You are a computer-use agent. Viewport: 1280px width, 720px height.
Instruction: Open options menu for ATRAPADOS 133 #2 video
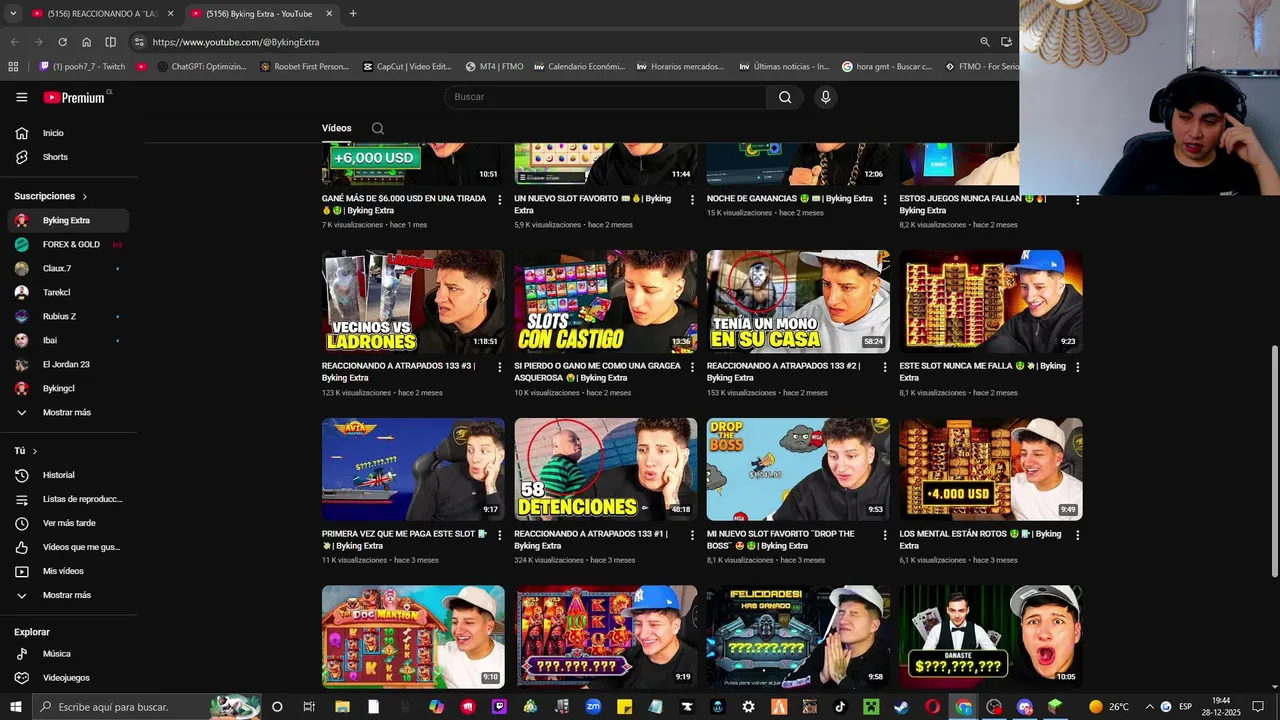click(x=885, y=367)
